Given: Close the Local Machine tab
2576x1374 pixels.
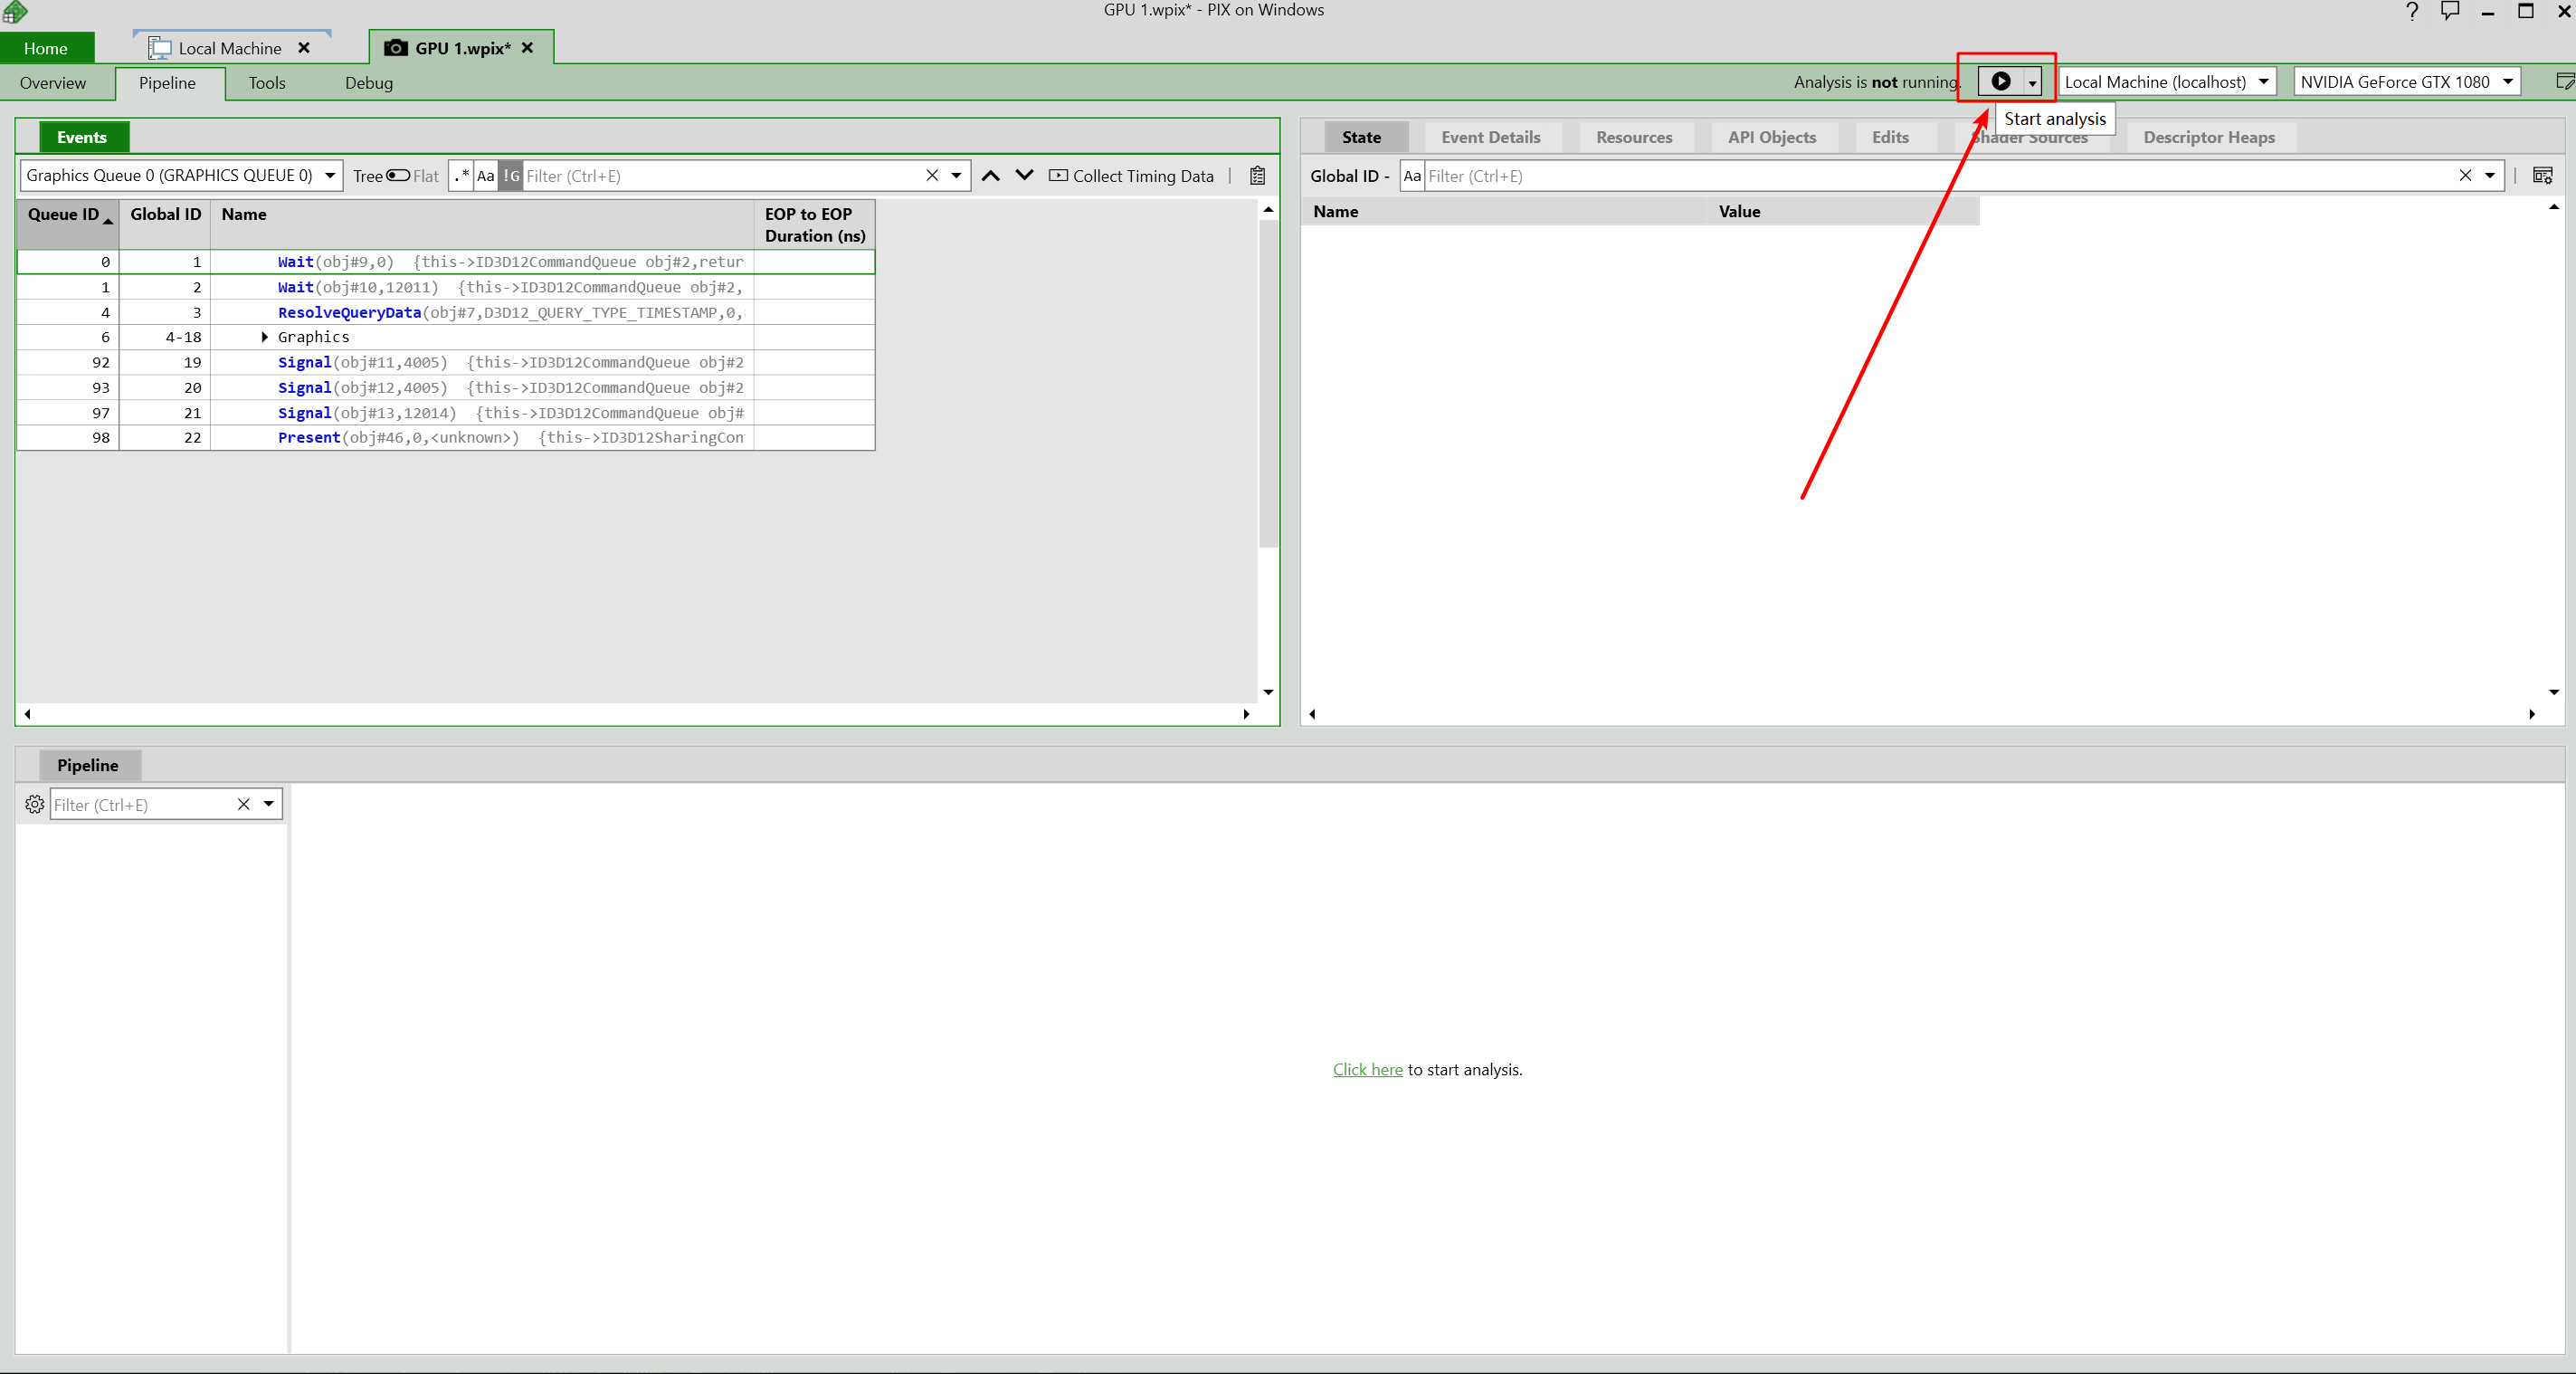Looking at the screenshot, I should point(304,48).
